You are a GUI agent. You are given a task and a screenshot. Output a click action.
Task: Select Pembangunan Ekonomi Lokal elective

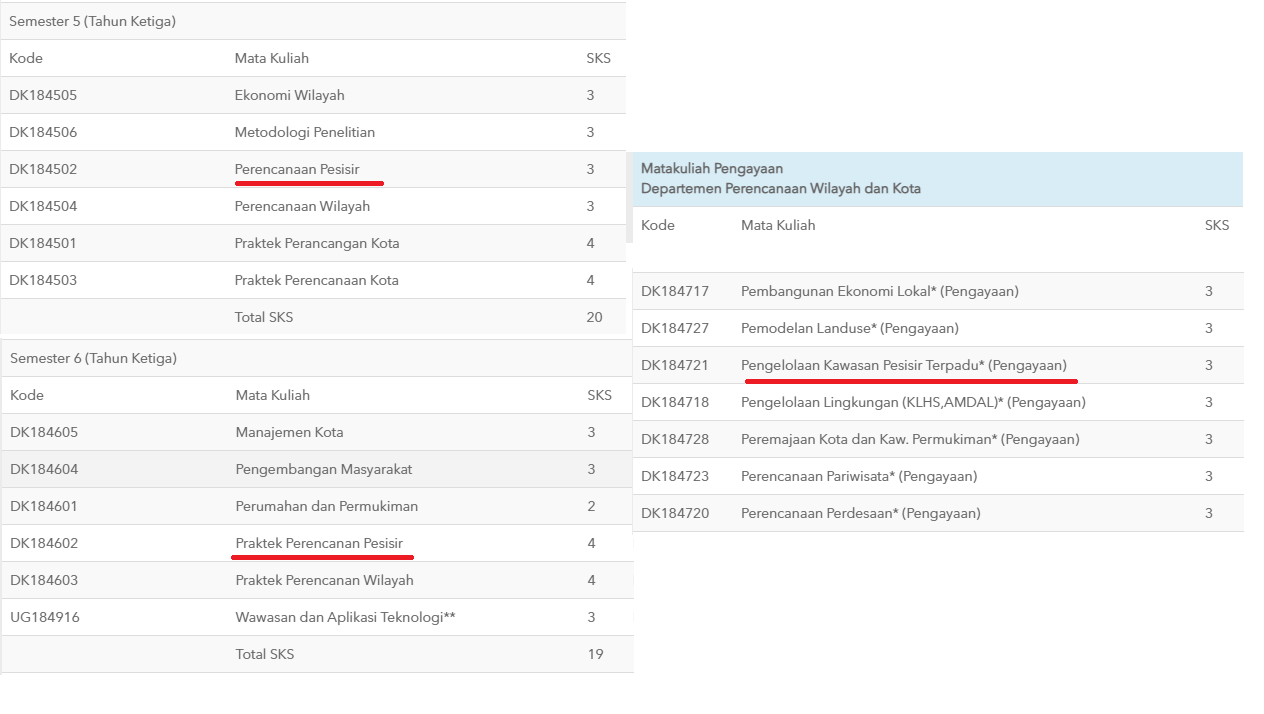[x=879, y=291]
